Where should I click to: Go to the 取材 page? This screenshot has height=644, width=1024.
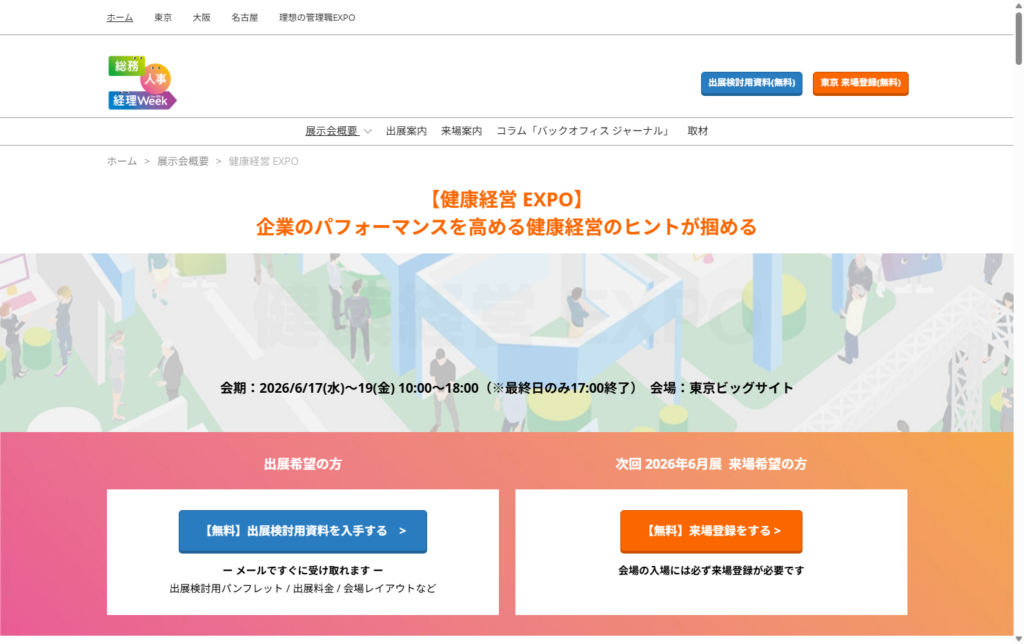coord(698,131)
